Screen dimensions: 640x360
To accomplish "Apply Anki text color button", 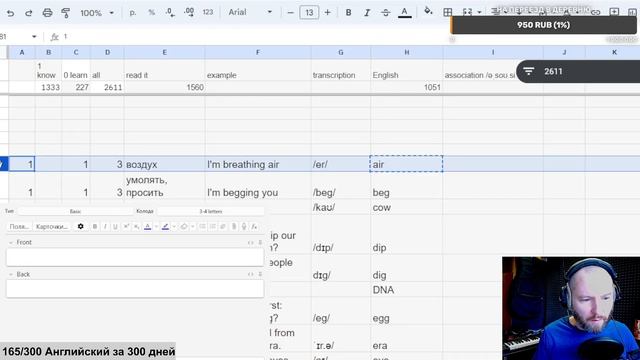I will tap(148, 227).
